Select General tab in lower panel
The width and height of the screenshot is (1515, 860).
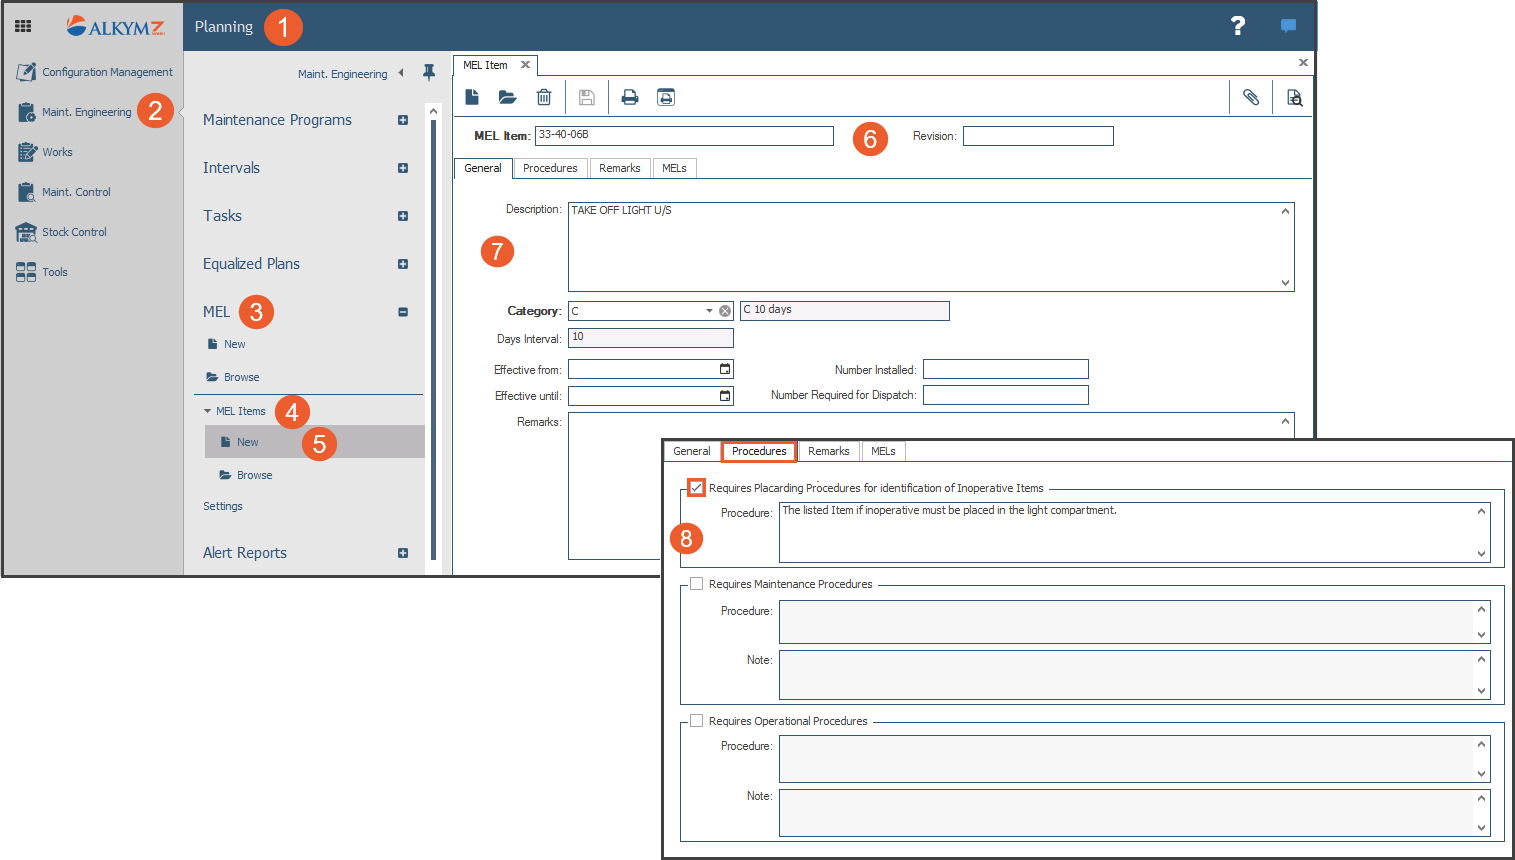coord(692,451)
